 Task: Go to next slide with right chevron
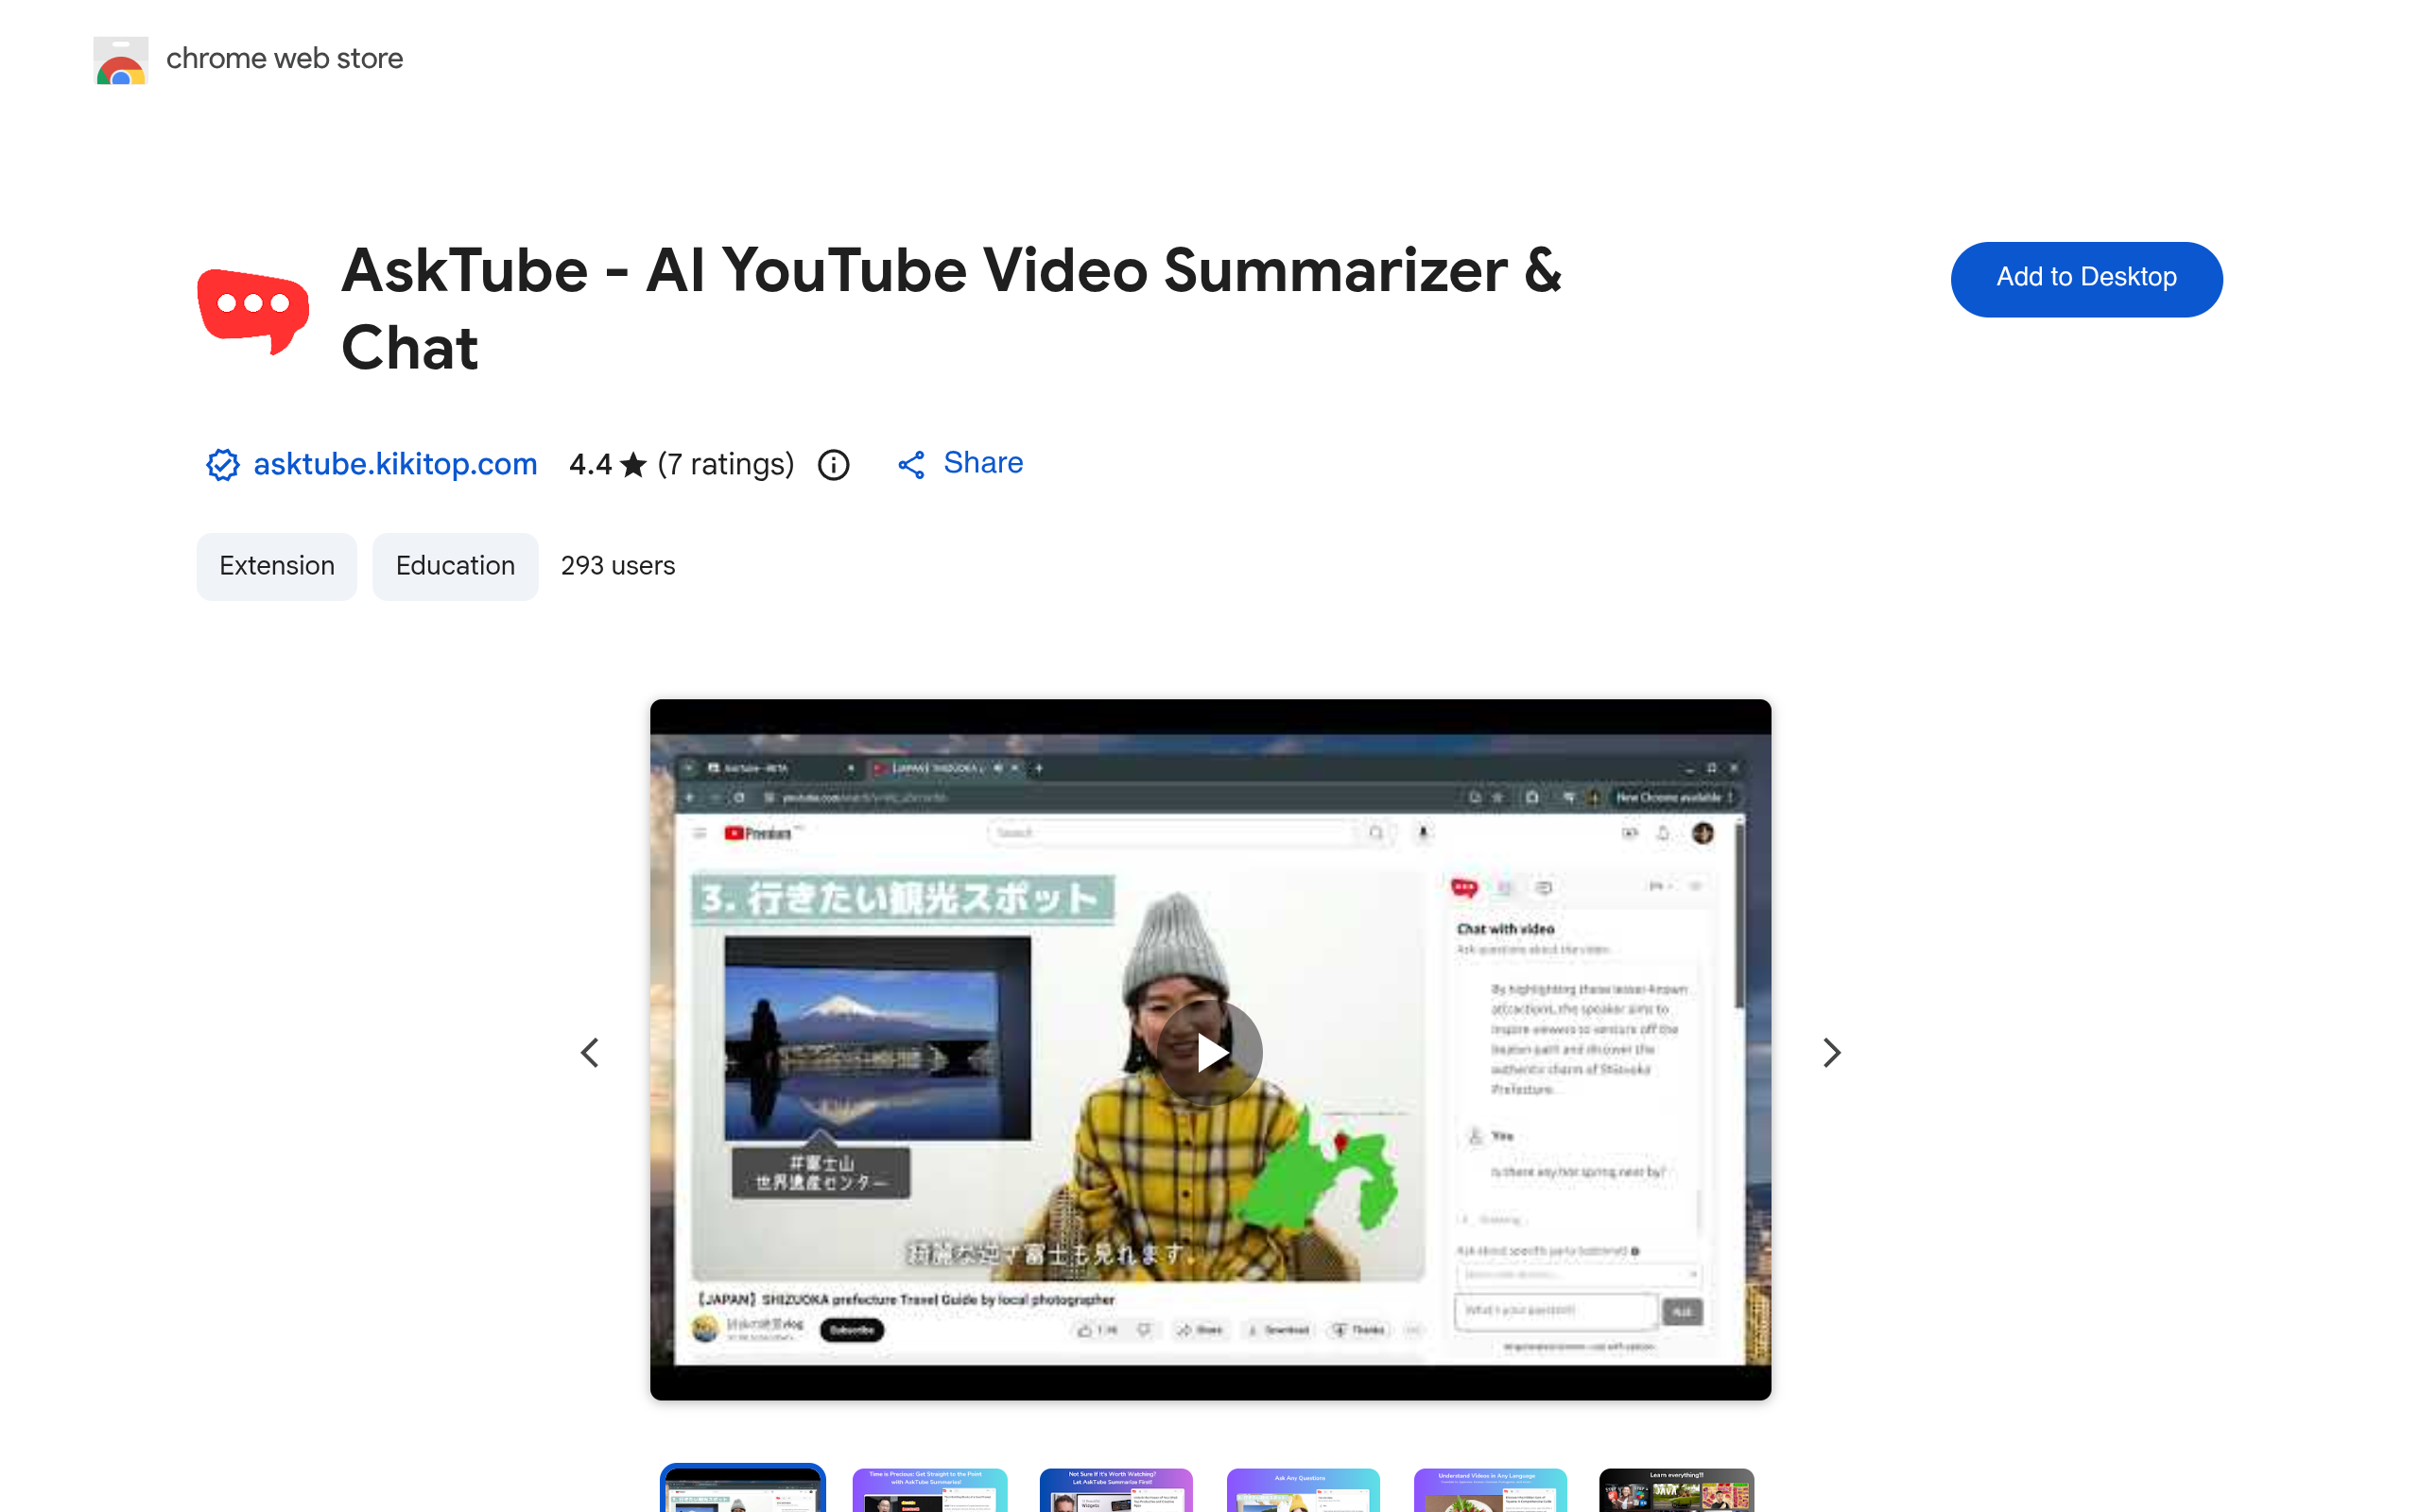1831,1052
